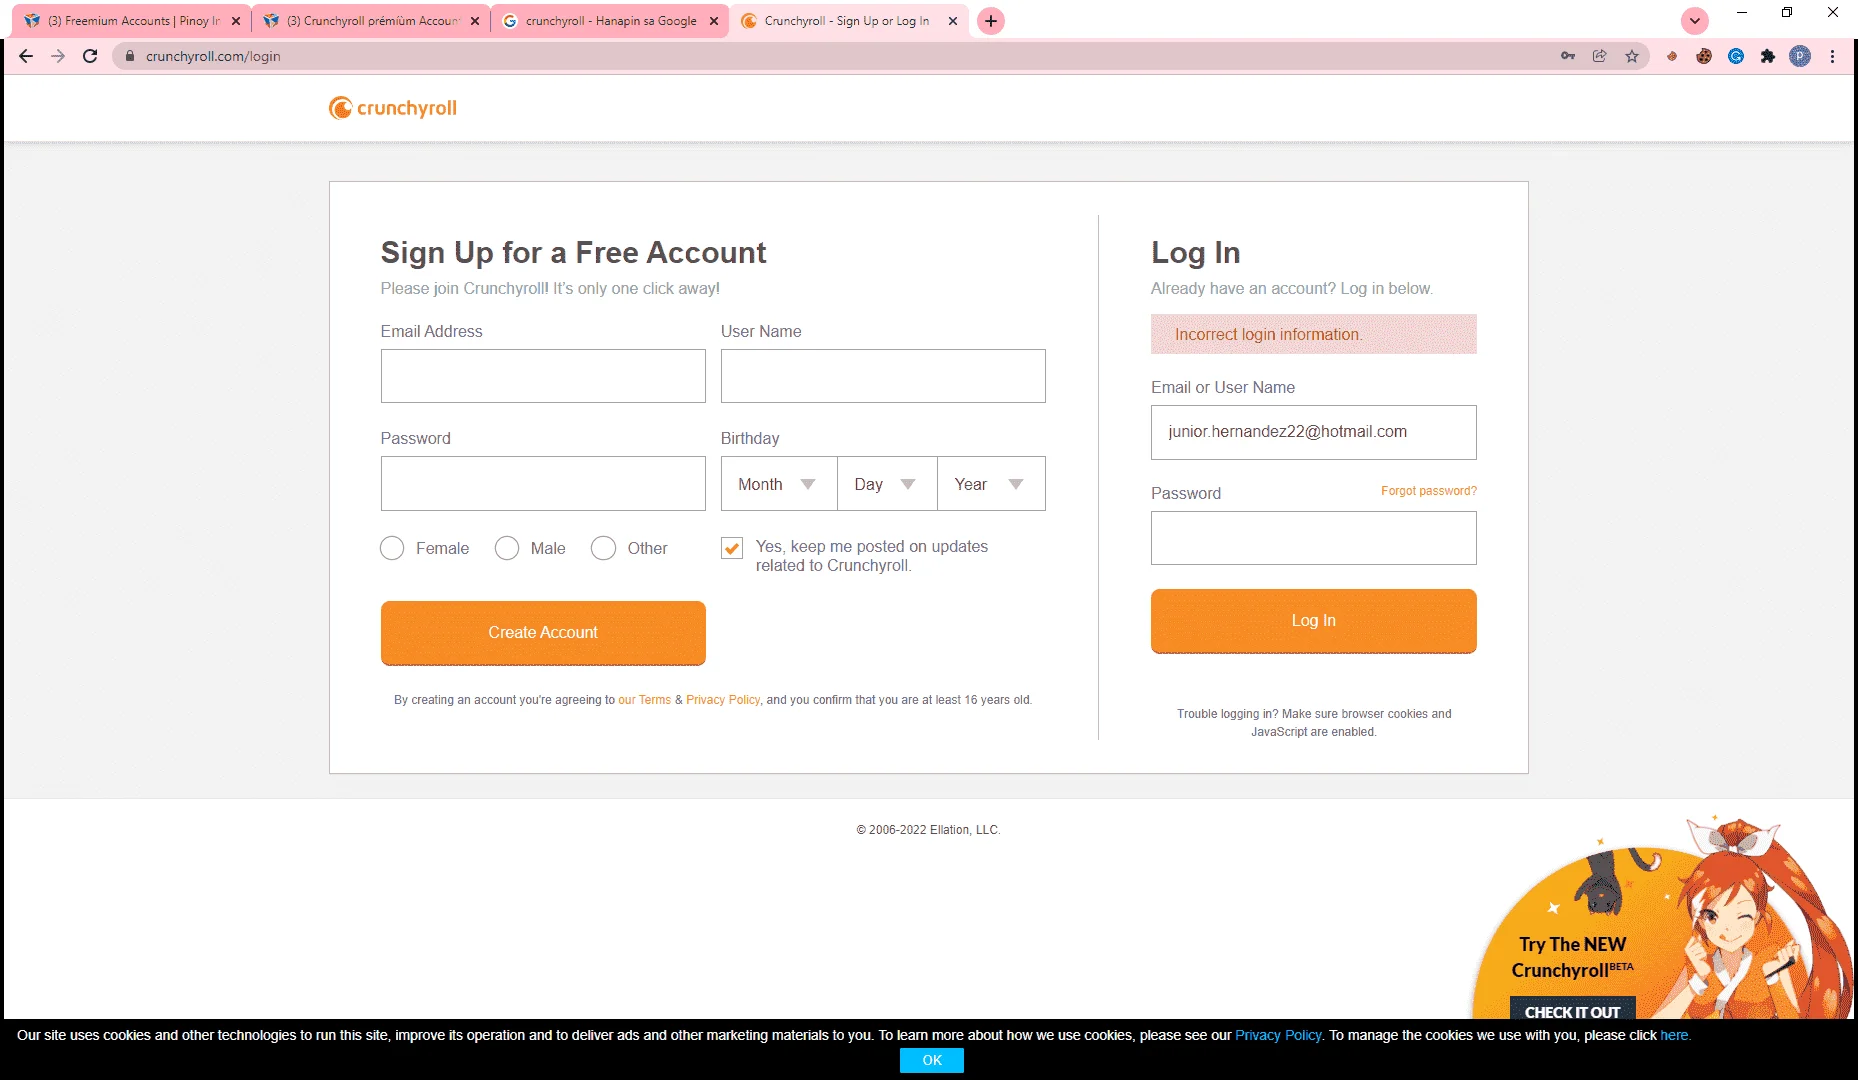The width and height of the screenshot is (1858, 1080).
Task: Close the Freemium Accounts tab
Action: tap(236, 21)
